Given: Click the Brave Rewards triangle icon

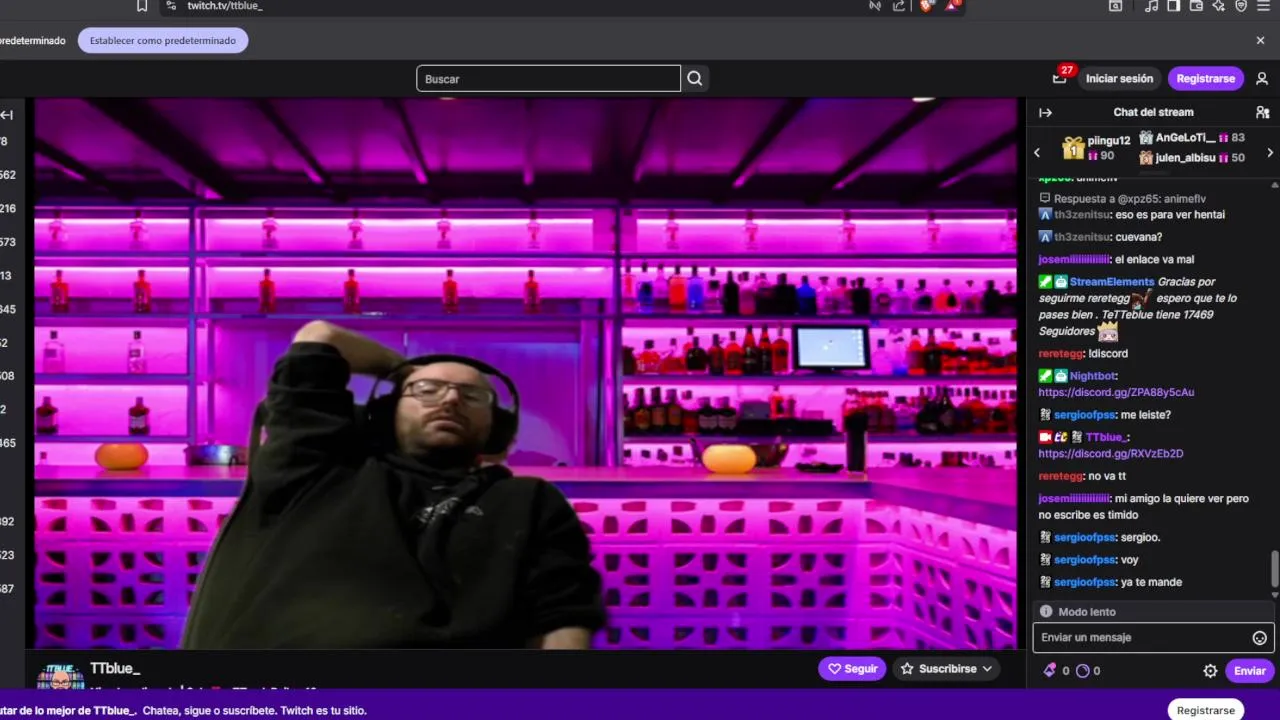Looking at the screenshot, I should click(952, 6).
